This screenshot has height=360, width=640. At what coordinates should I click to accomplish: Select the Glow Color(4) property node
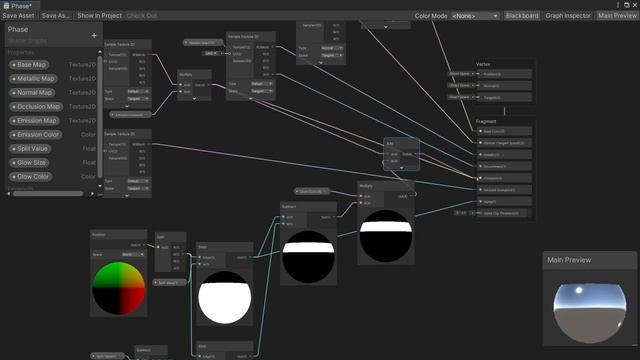(x=312, y=191)
